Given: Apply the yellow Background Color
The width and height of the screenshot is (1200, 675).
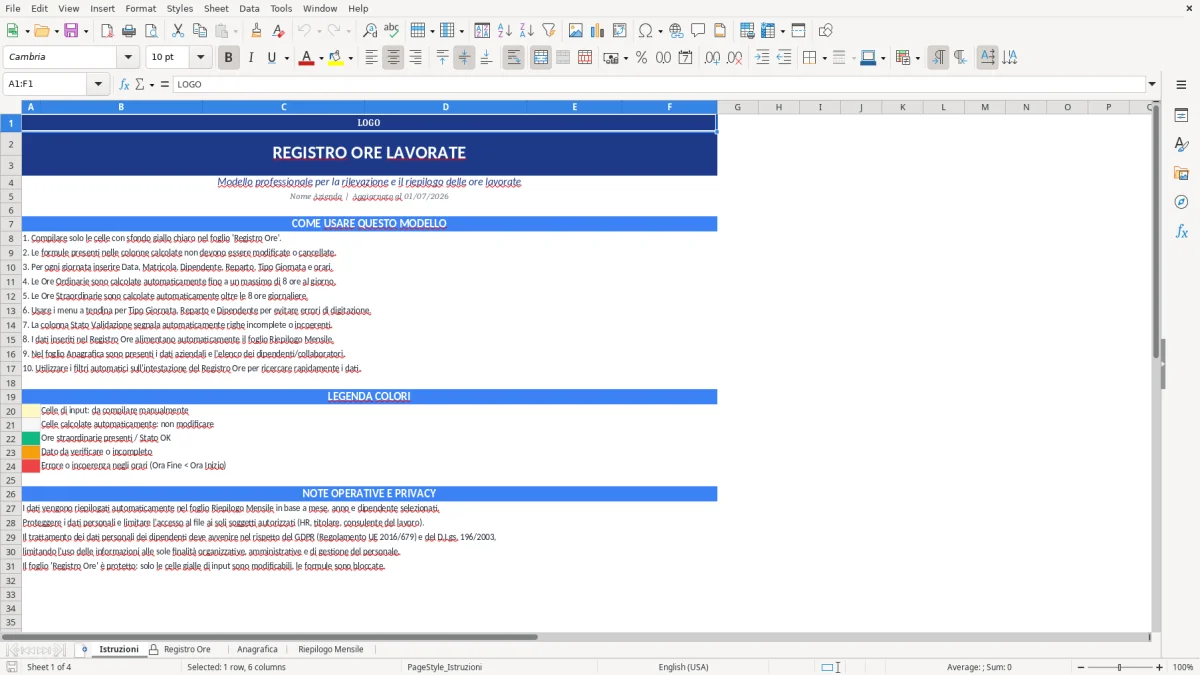Looking at the screenshot, I should (336, 58).
